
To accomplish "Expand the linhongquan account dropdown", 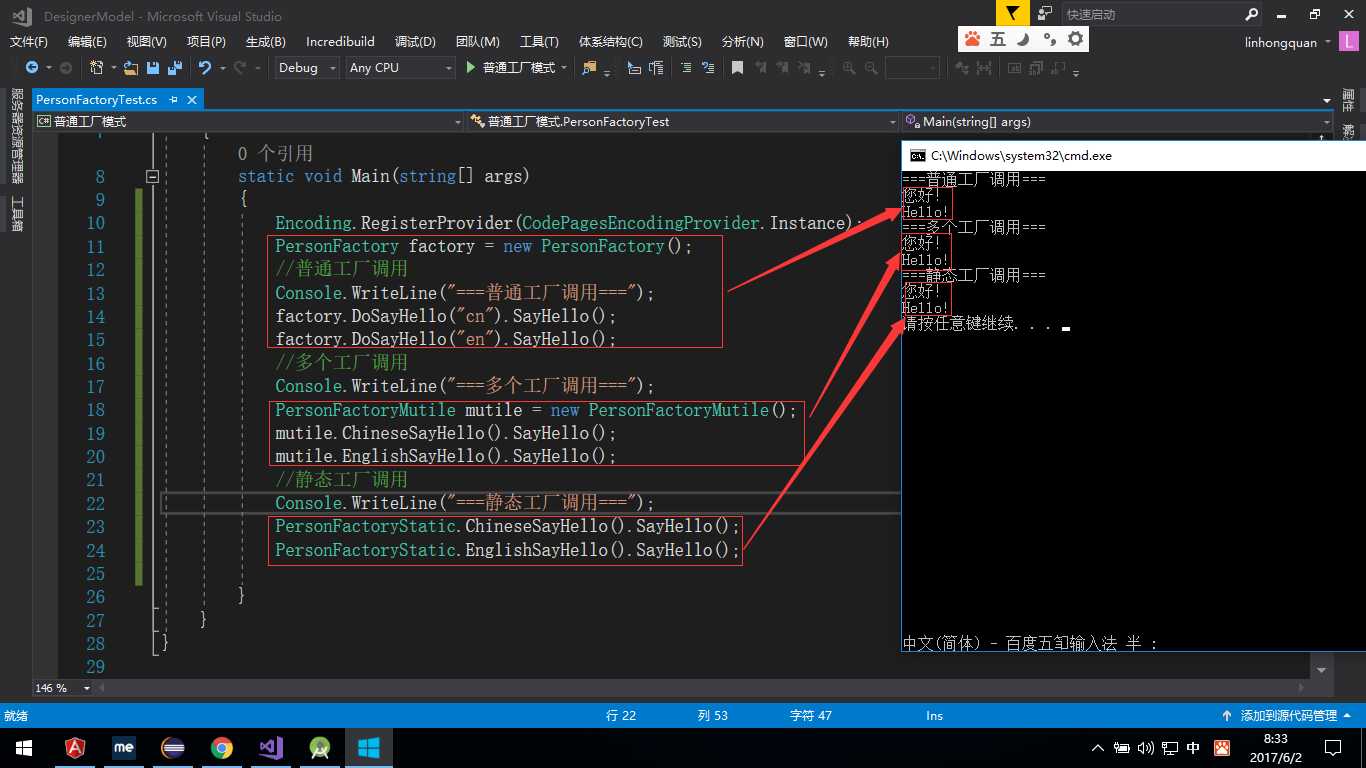I will point(1328,42).
